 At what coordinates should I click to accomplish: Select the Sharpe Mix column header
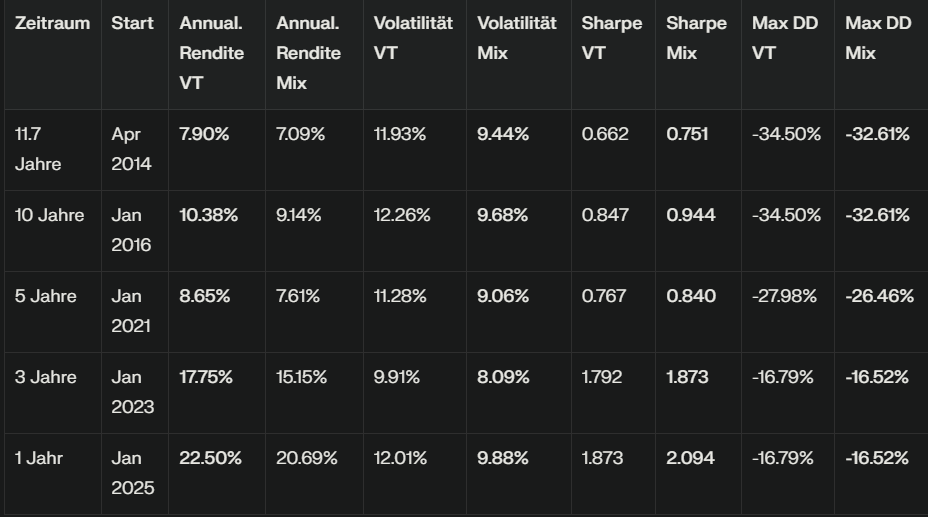[697, 38]
